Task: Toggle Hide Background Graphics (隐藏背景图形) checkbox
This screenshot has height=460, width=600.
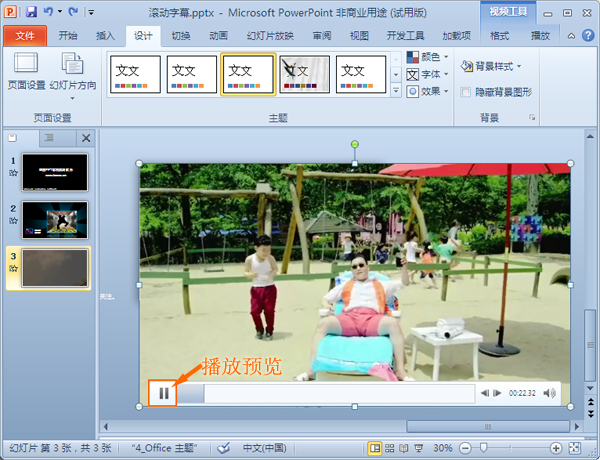Action: [x=467, y=92]
